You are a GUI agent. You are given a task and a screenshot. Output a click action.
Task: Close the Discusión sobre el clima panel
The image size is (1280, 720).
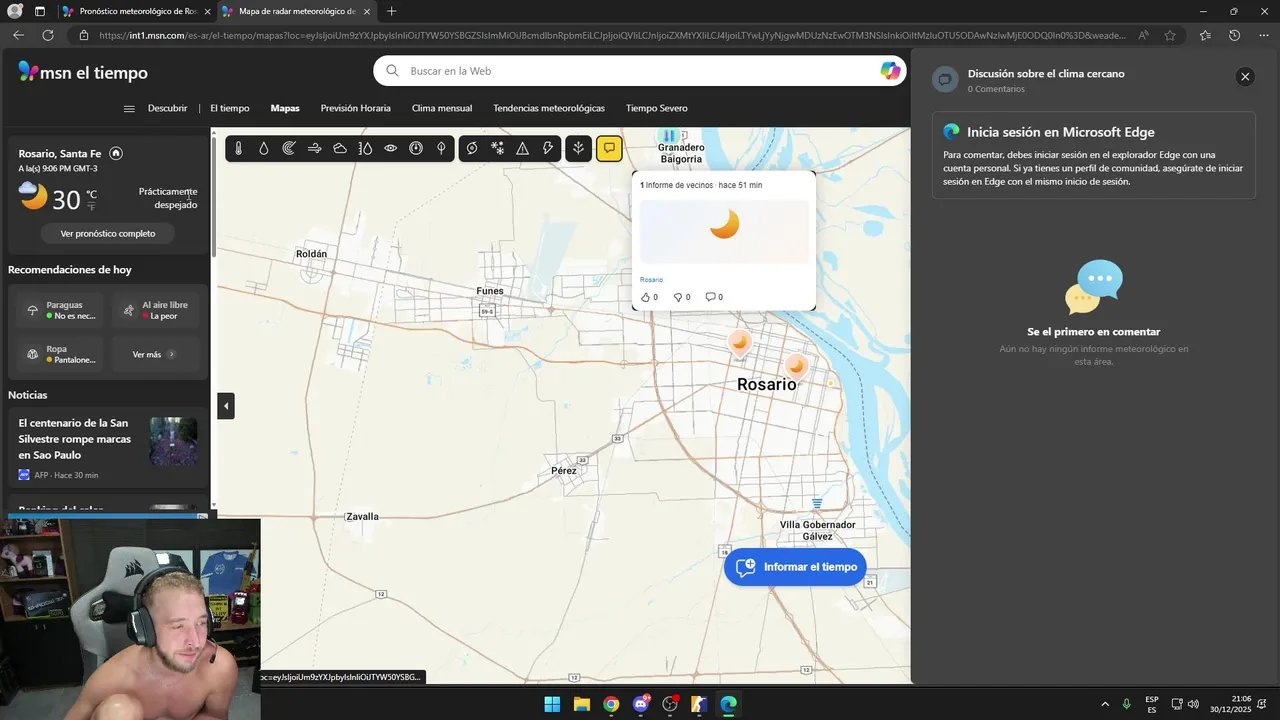pos(1245,77)
